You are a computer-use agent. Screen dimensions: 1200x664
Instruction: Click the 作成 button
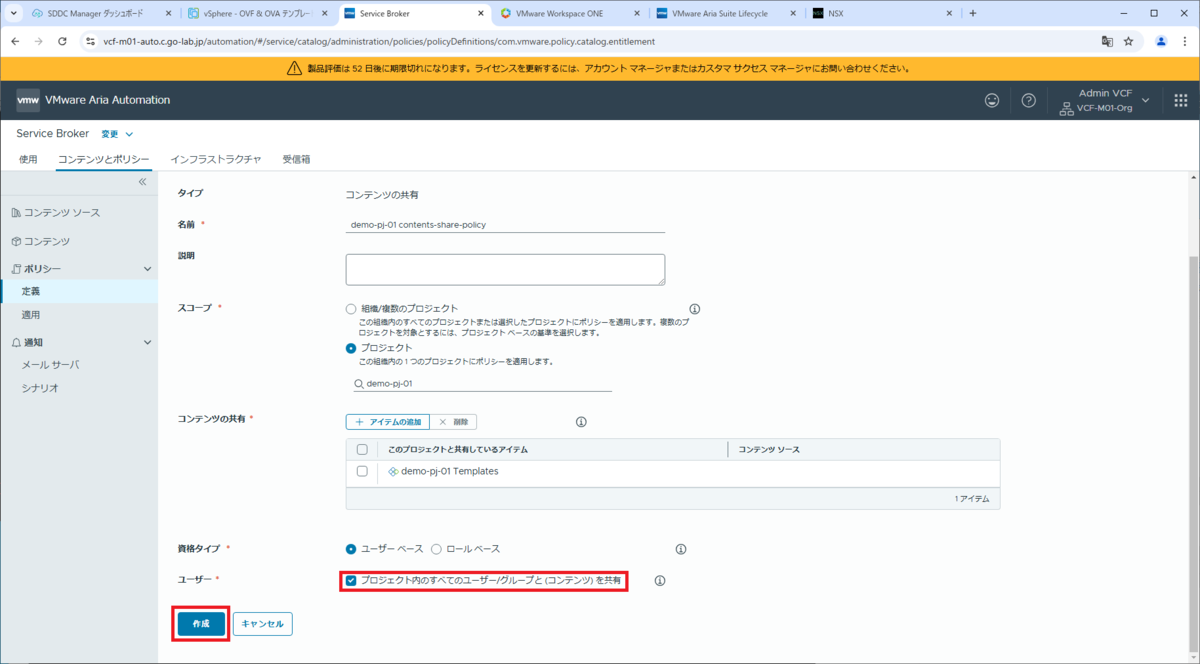coord(201,624)
